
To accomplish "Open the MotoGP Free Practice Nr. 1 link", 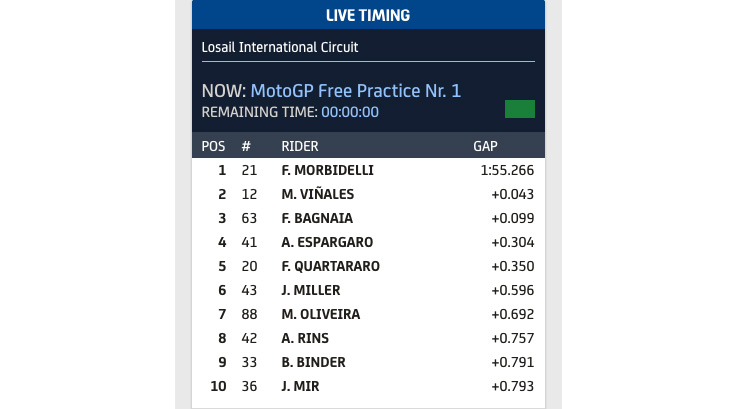I will click(355, 90).
